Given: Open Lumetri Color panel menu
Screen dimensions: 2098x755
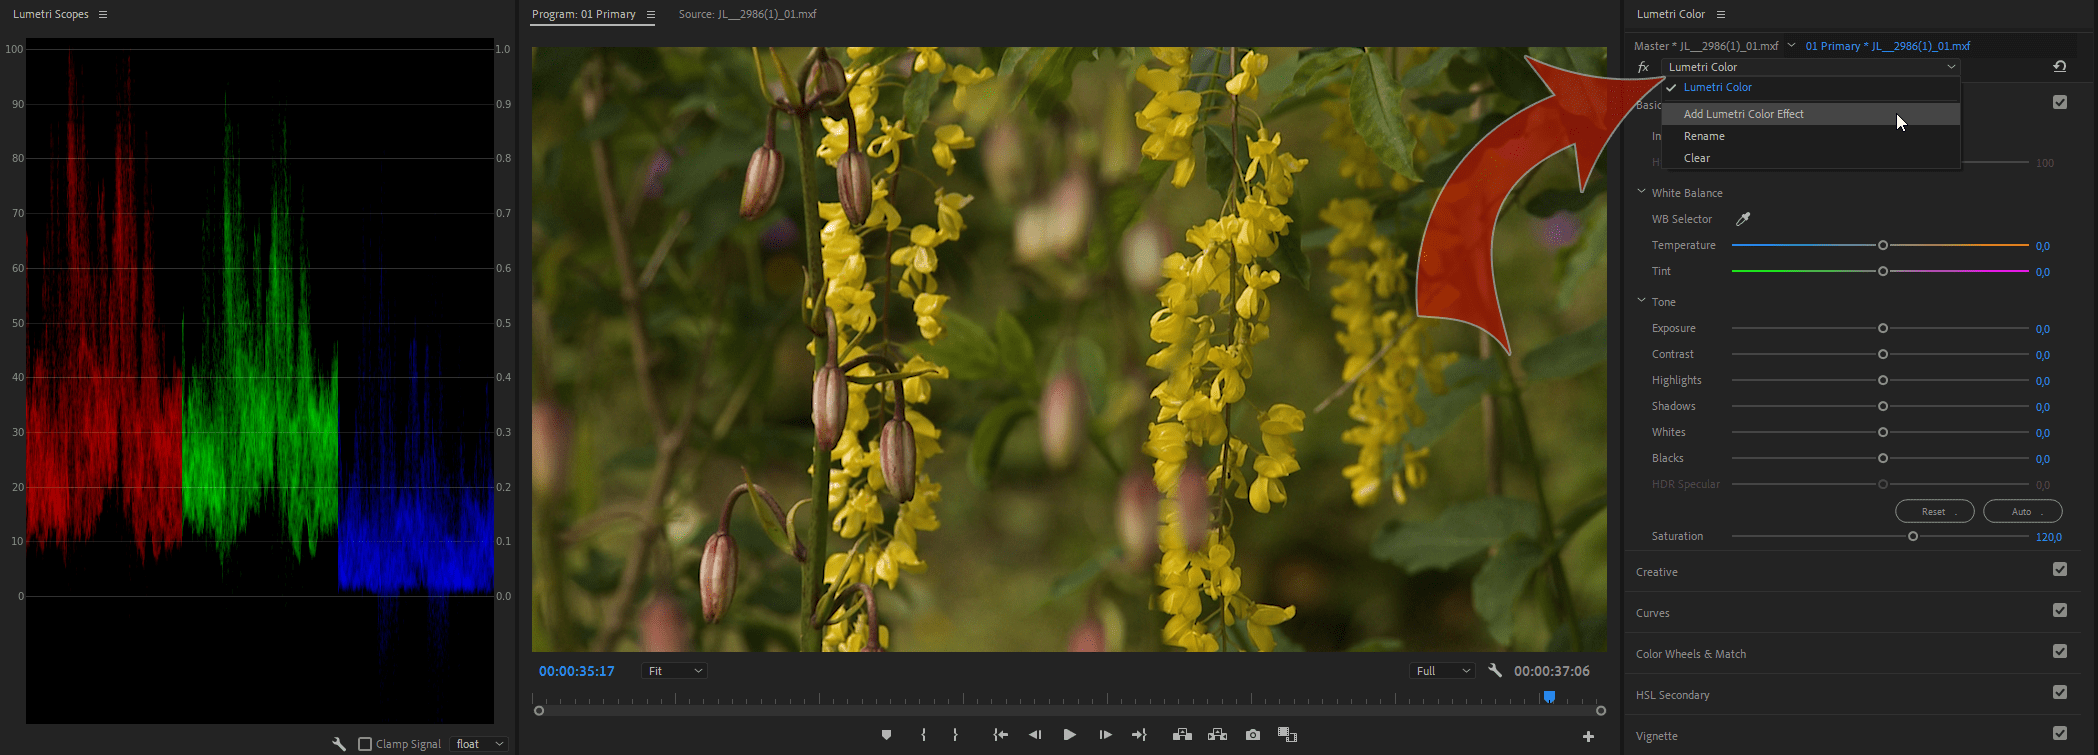Looking at the screenshot, I should pos(1721,14).
